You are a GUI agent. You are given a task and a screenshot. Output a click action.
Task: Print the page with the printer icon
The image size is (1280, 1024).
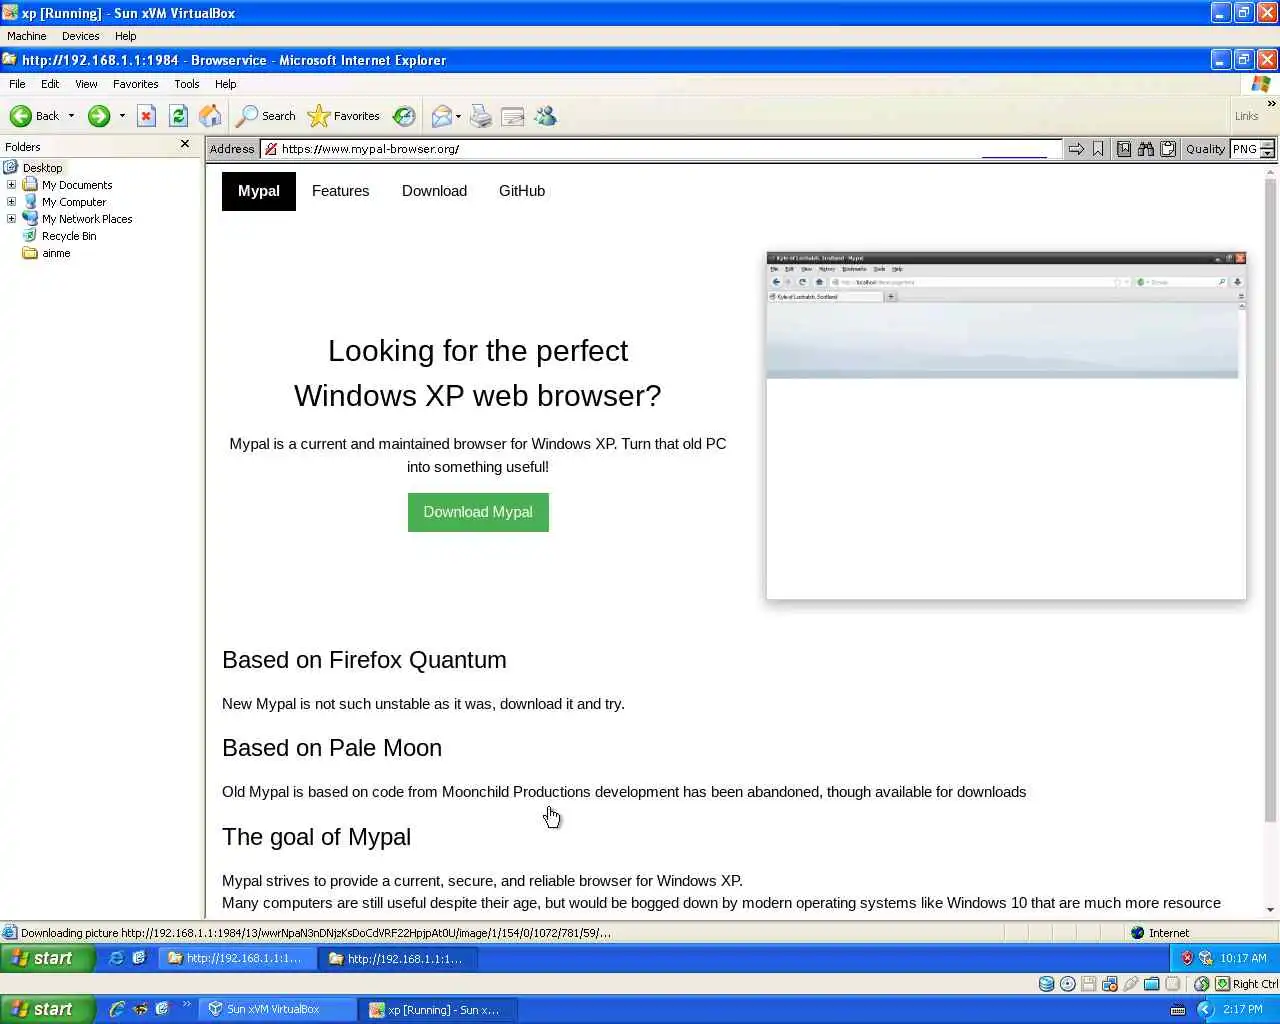pyautogui.click(x=481, y=116)
